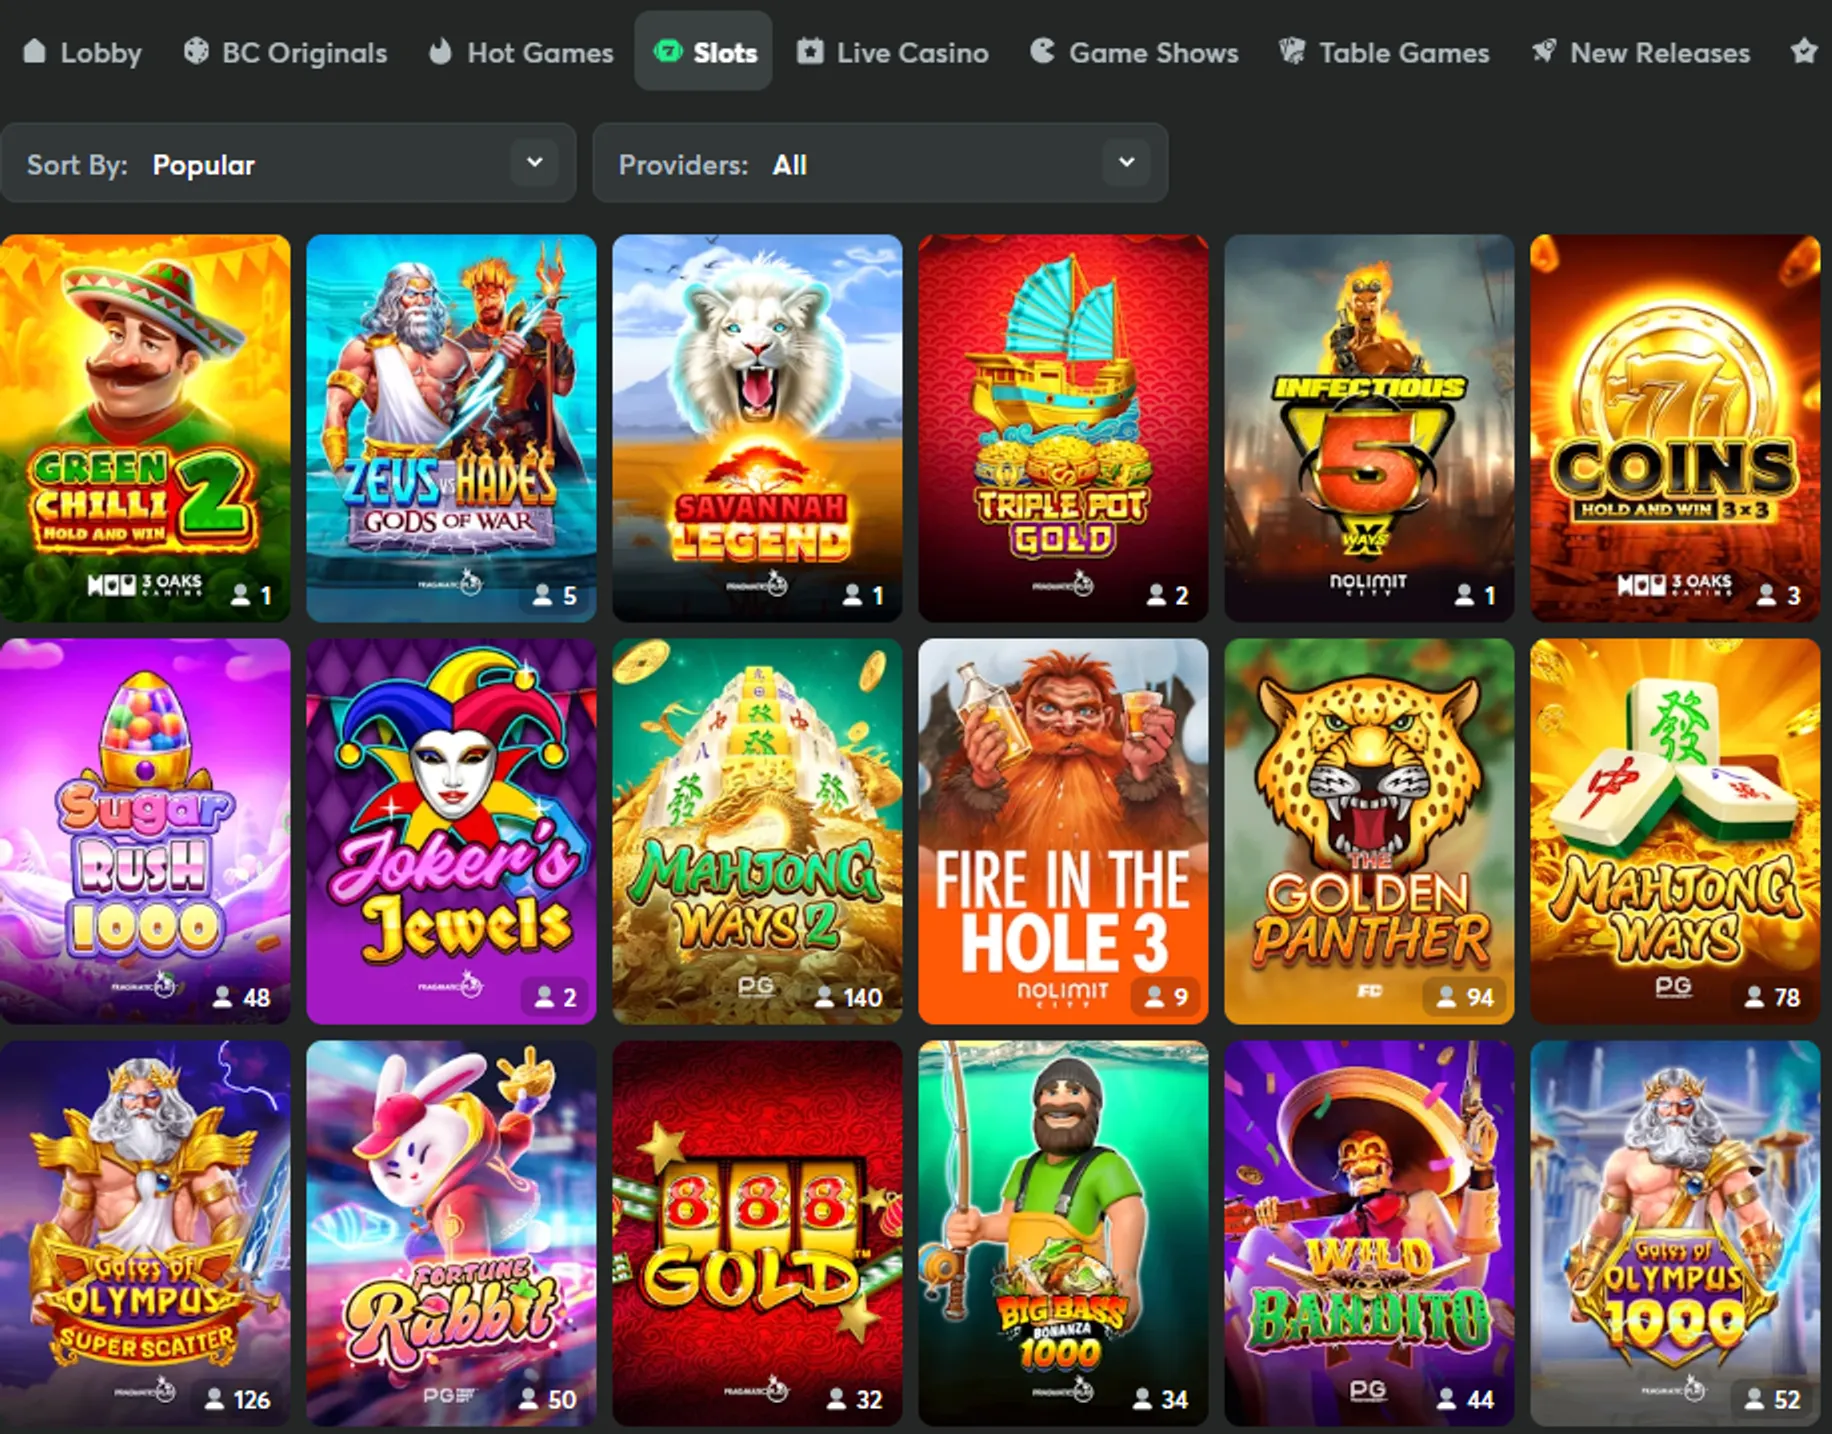1832x1434 pixels.
Task: Click player count badge on Joker's Jewels
Action: click(555, 997)
